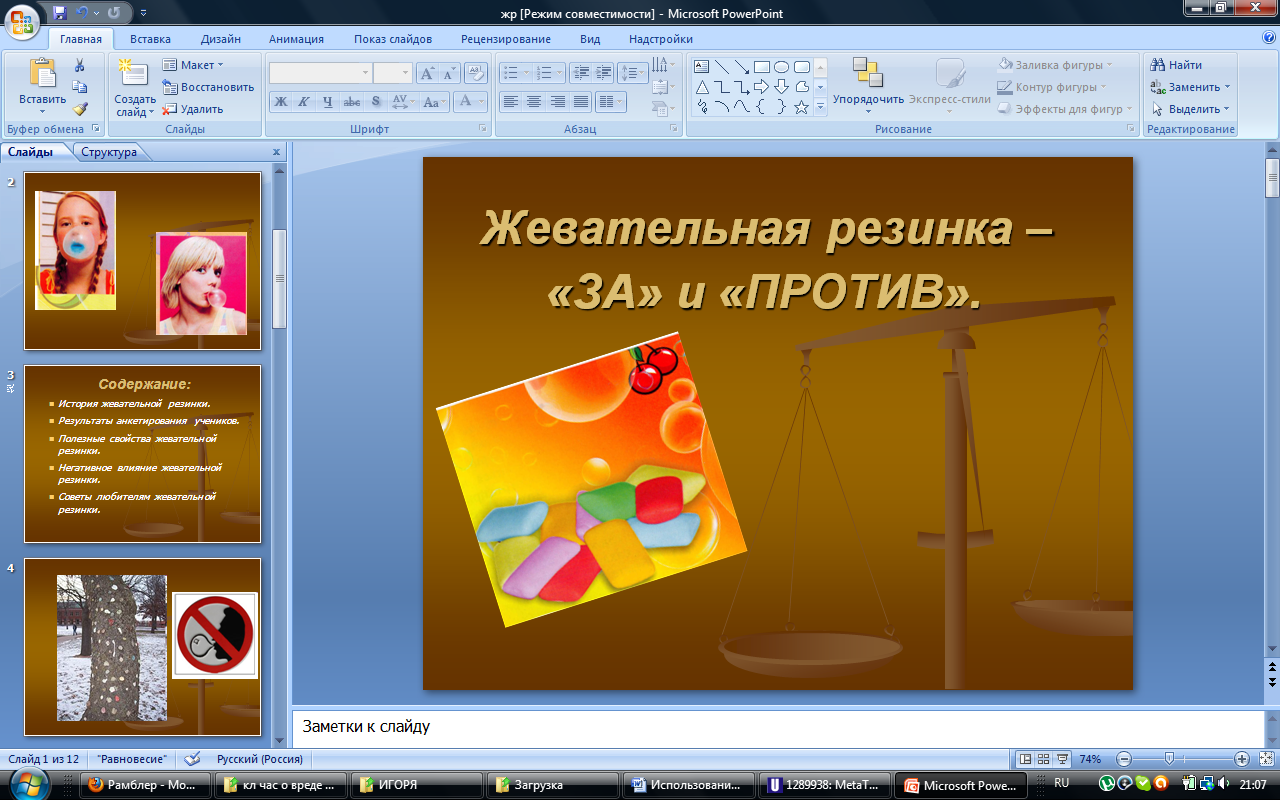Click the Упорядочить arrange button
The width and height of the screenshot is (1280, 800).
pos(868,84)
